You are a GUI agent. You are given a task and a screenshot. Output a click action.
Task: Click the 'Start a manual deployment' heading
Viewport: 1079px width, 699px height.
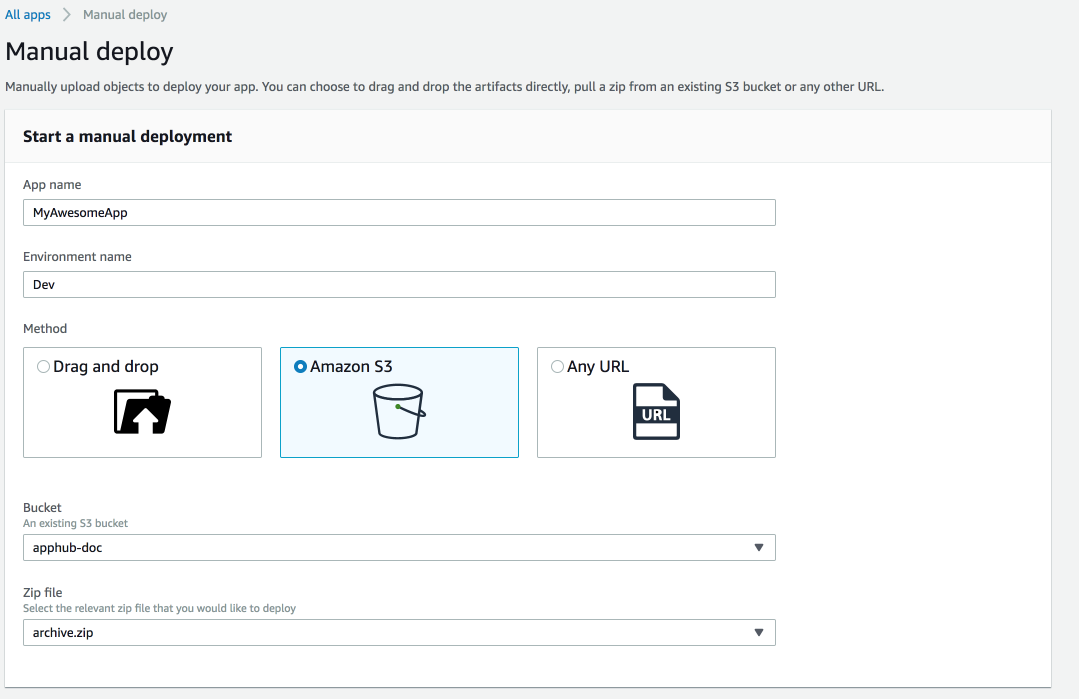[x=127, y=136]
